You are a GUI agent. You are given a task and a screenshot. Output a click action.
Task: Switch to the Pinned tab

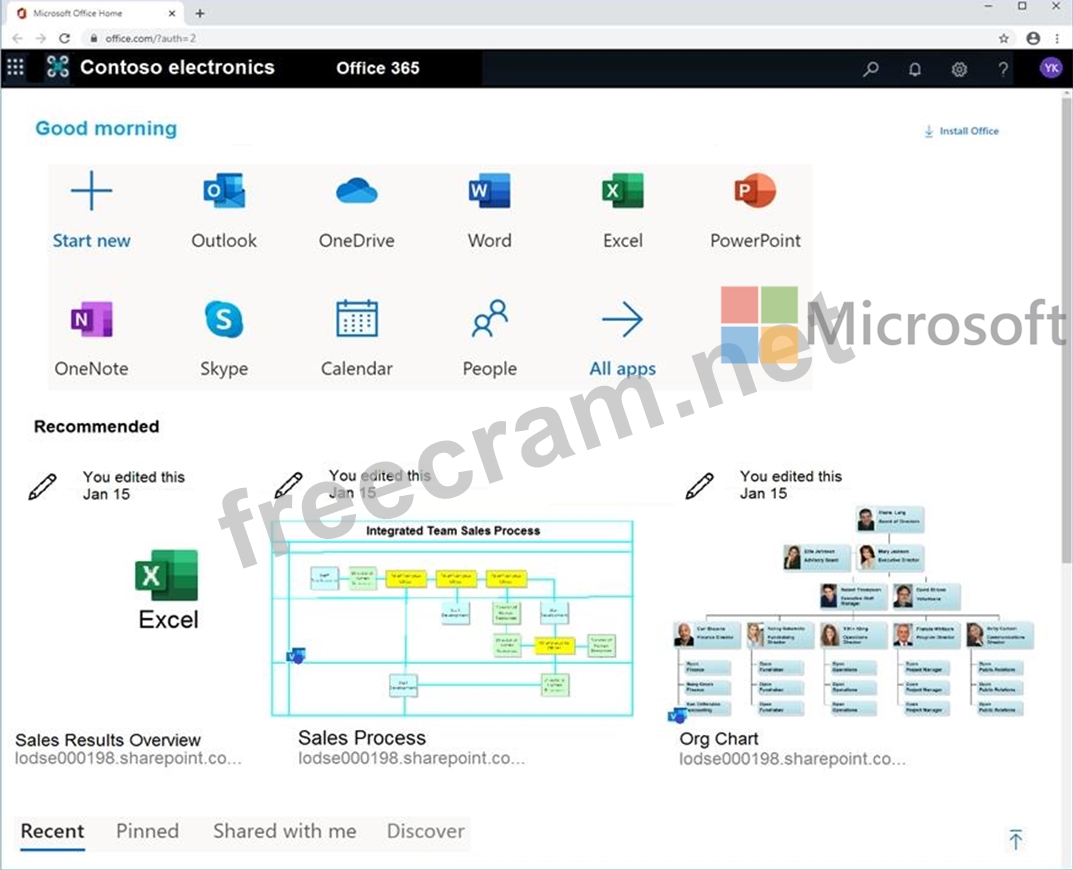pyautogui.click(x=147, y=831)
